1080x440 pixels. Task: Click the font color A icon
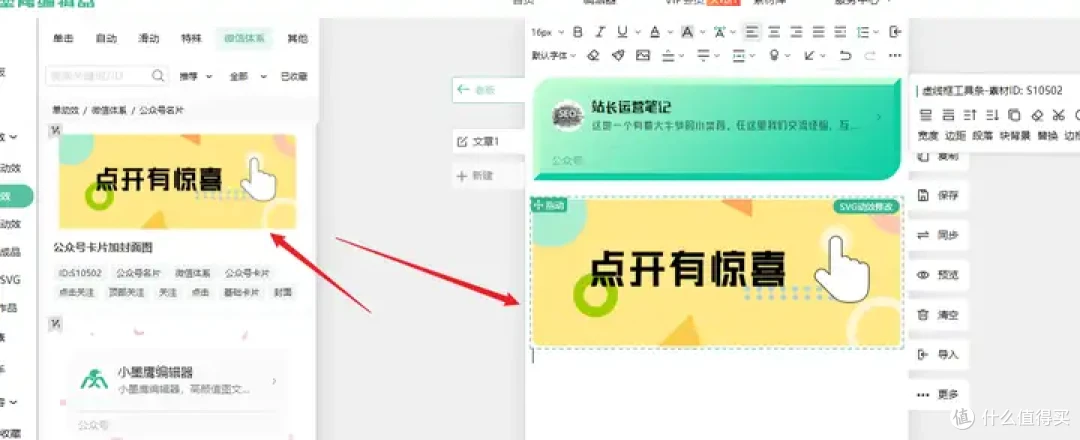[x=654, y=32]
